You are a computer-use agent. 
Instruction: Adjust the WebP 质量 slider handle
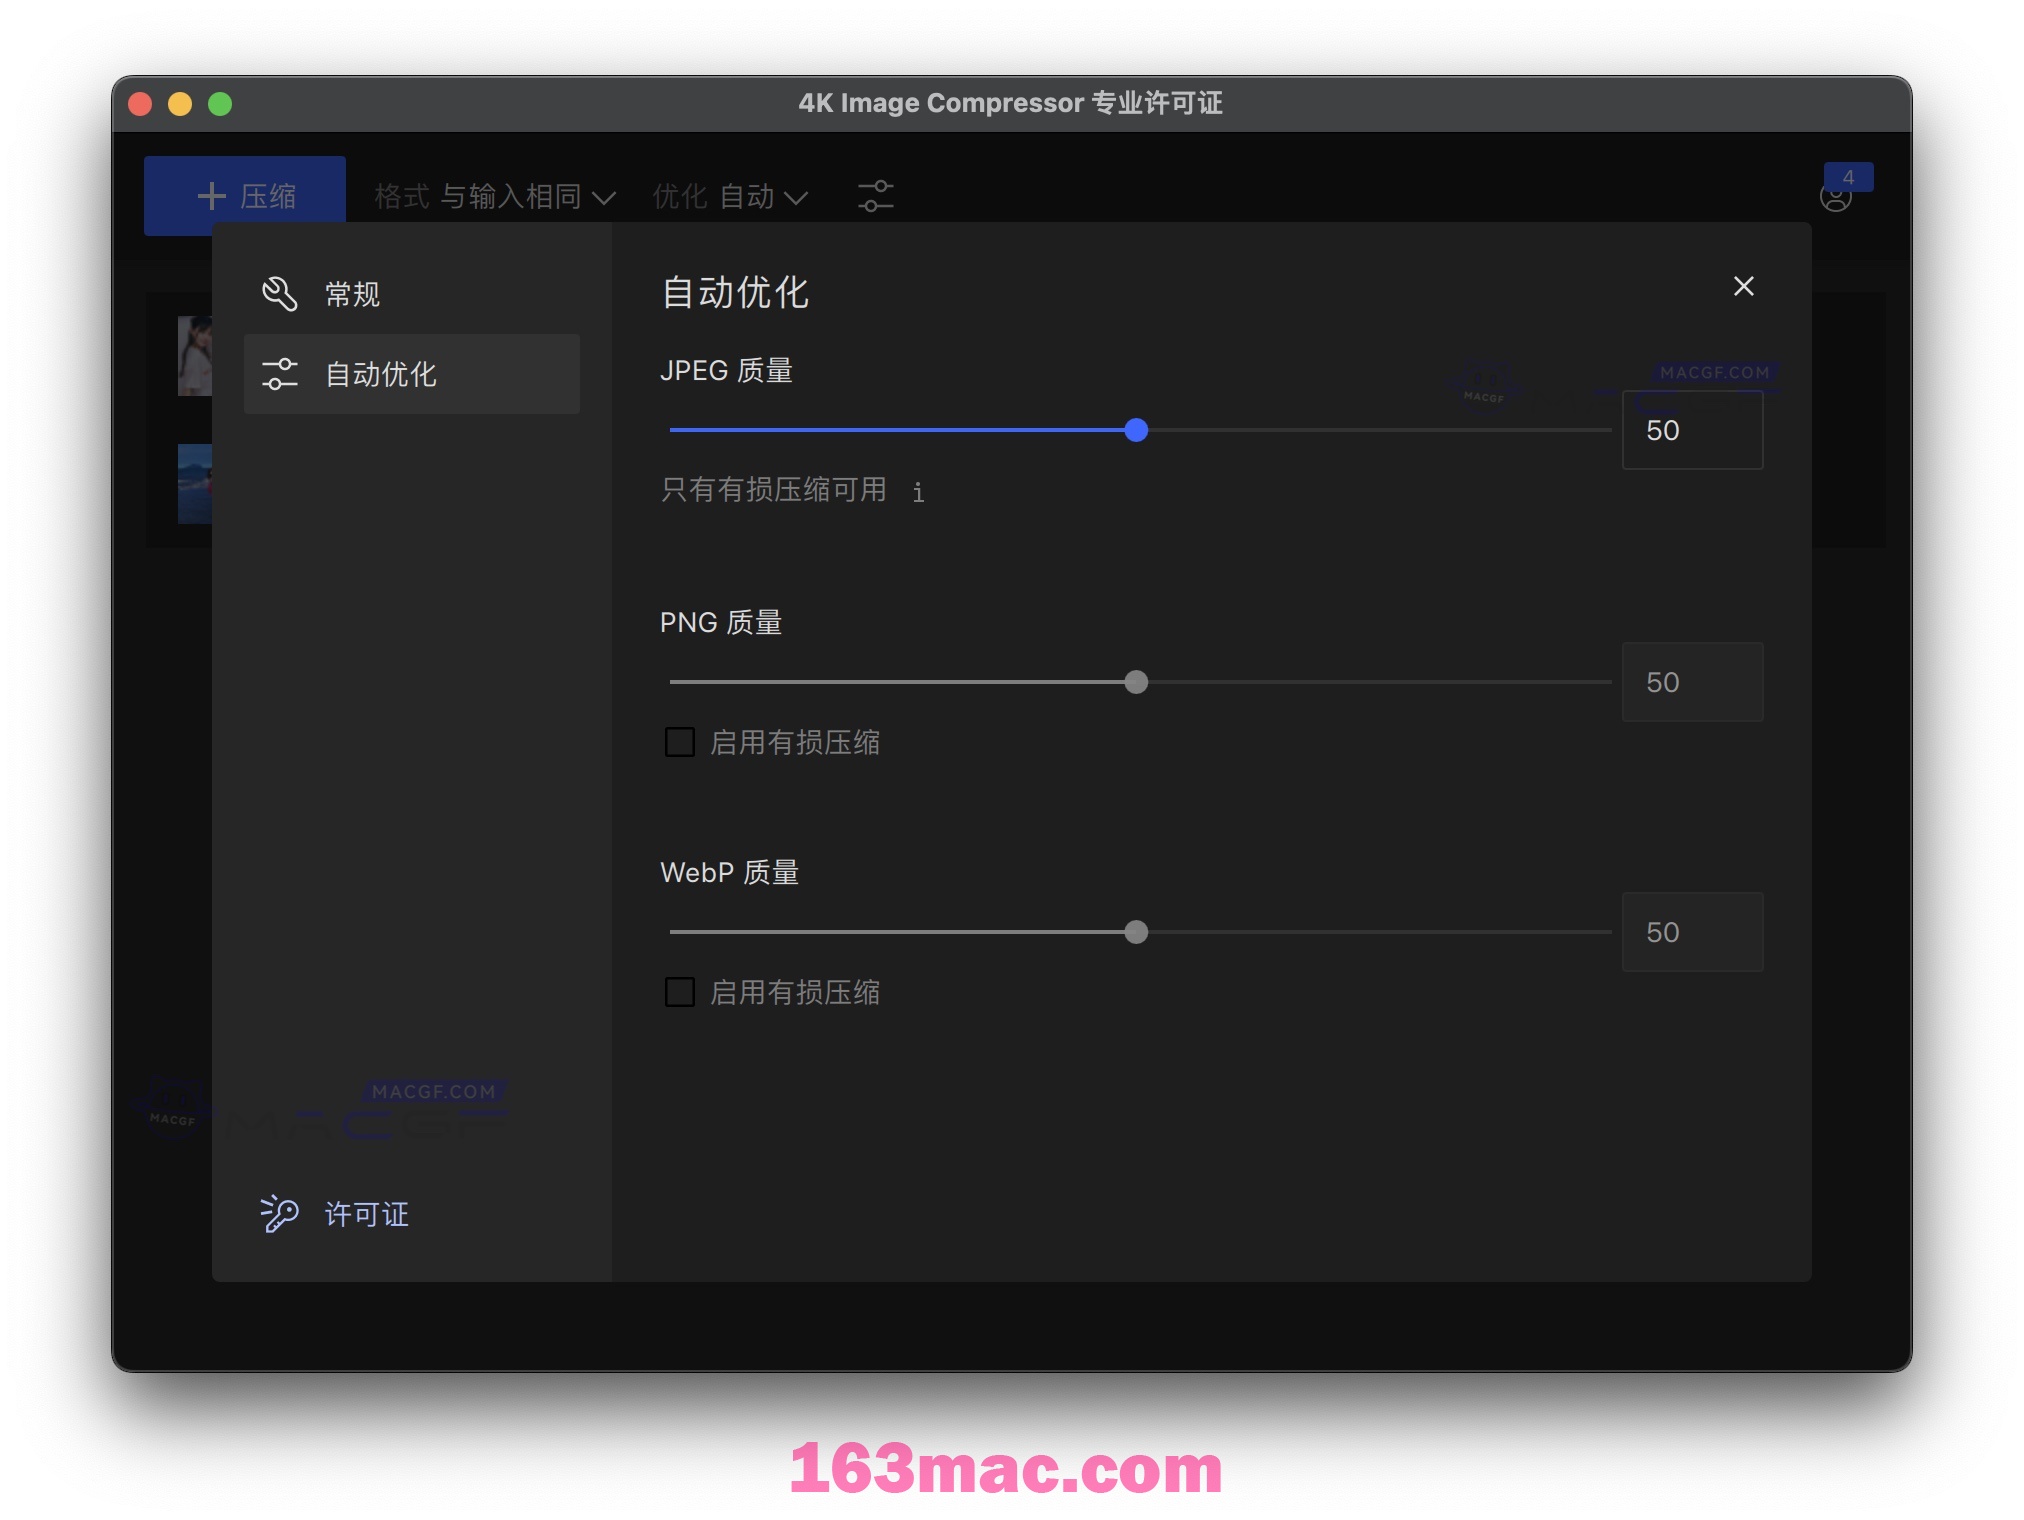click(1136, 932)
